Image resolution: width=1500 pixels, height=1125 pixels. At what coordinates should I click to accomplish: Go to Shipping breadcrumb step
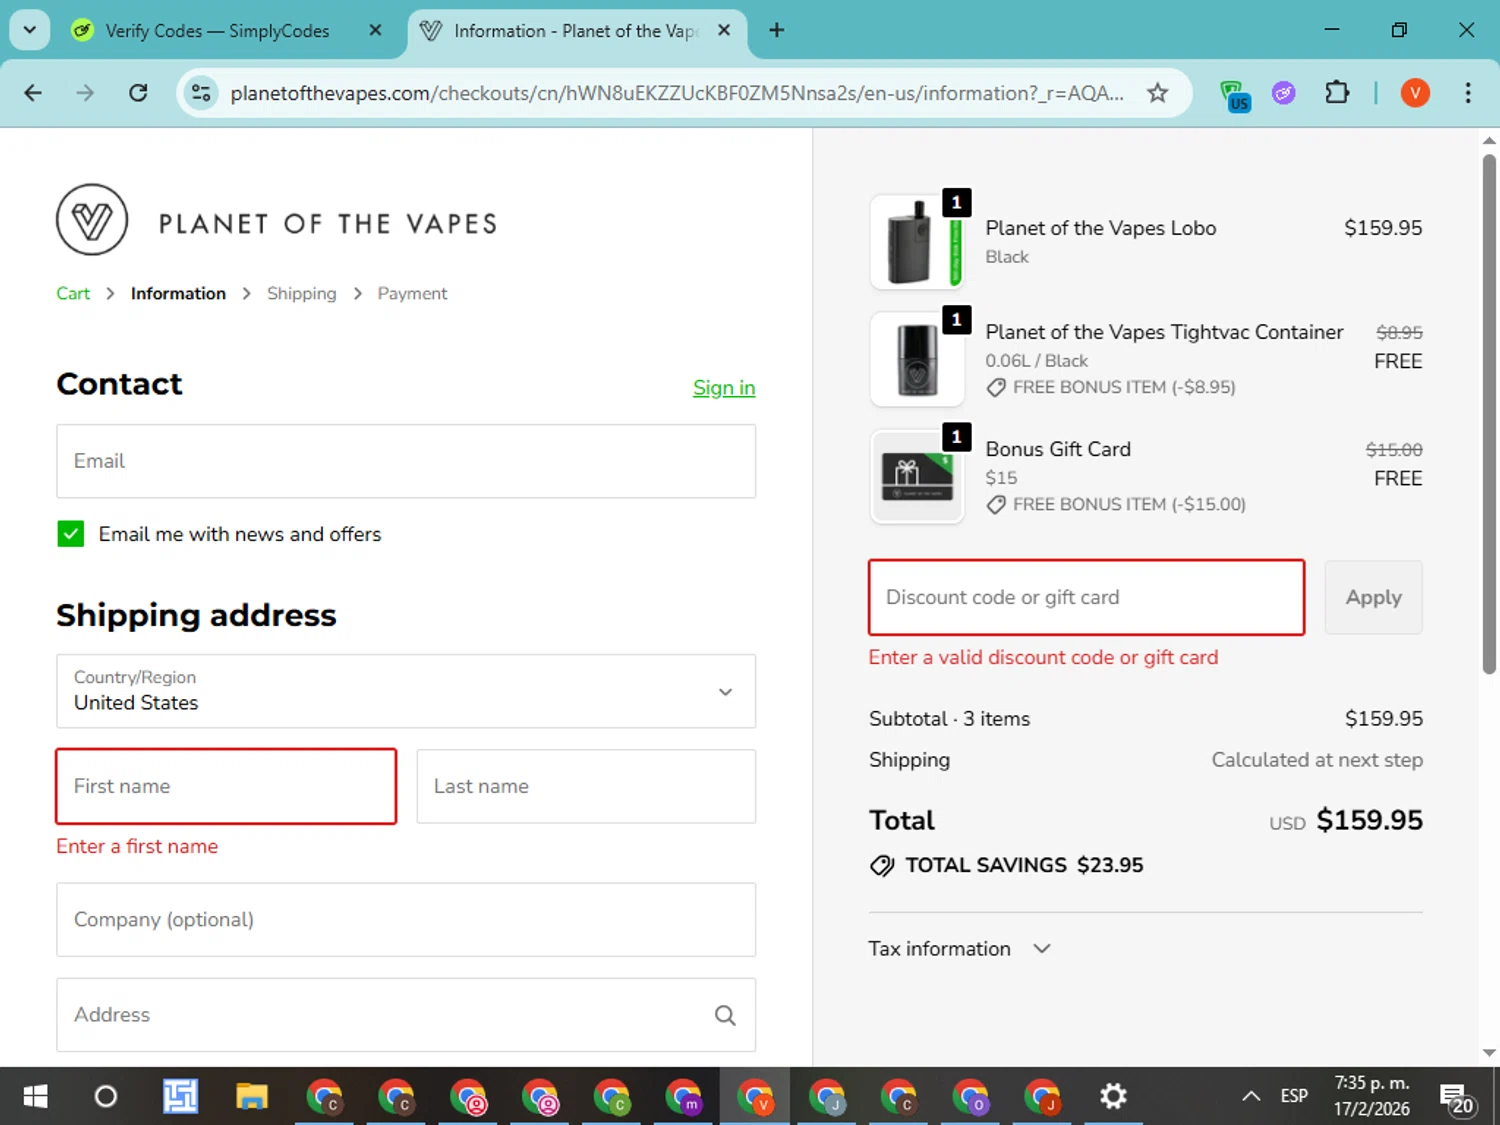(x=301, y=293)
